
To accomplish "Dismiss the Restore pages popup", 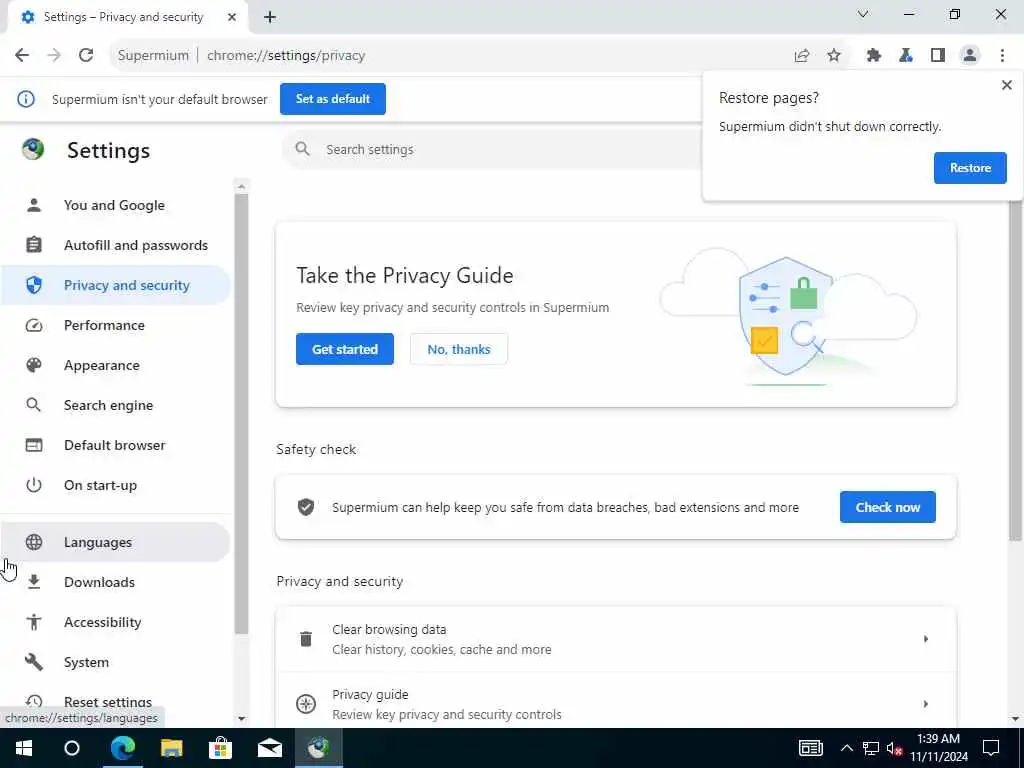I will point(1006,85).
